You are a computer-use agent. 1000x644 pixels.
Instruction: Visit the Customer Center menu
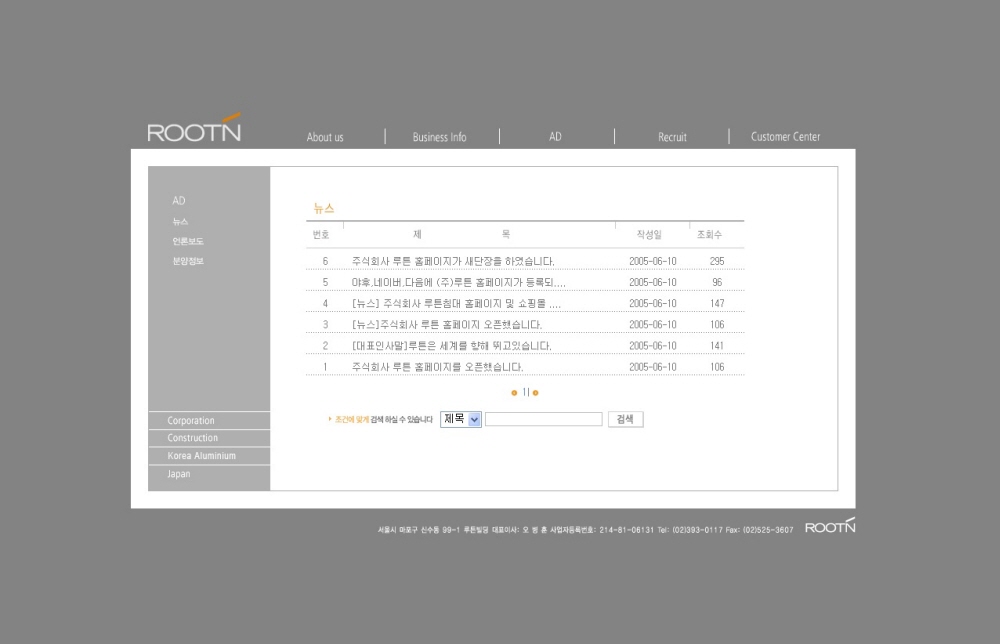(x=785, y=137)
